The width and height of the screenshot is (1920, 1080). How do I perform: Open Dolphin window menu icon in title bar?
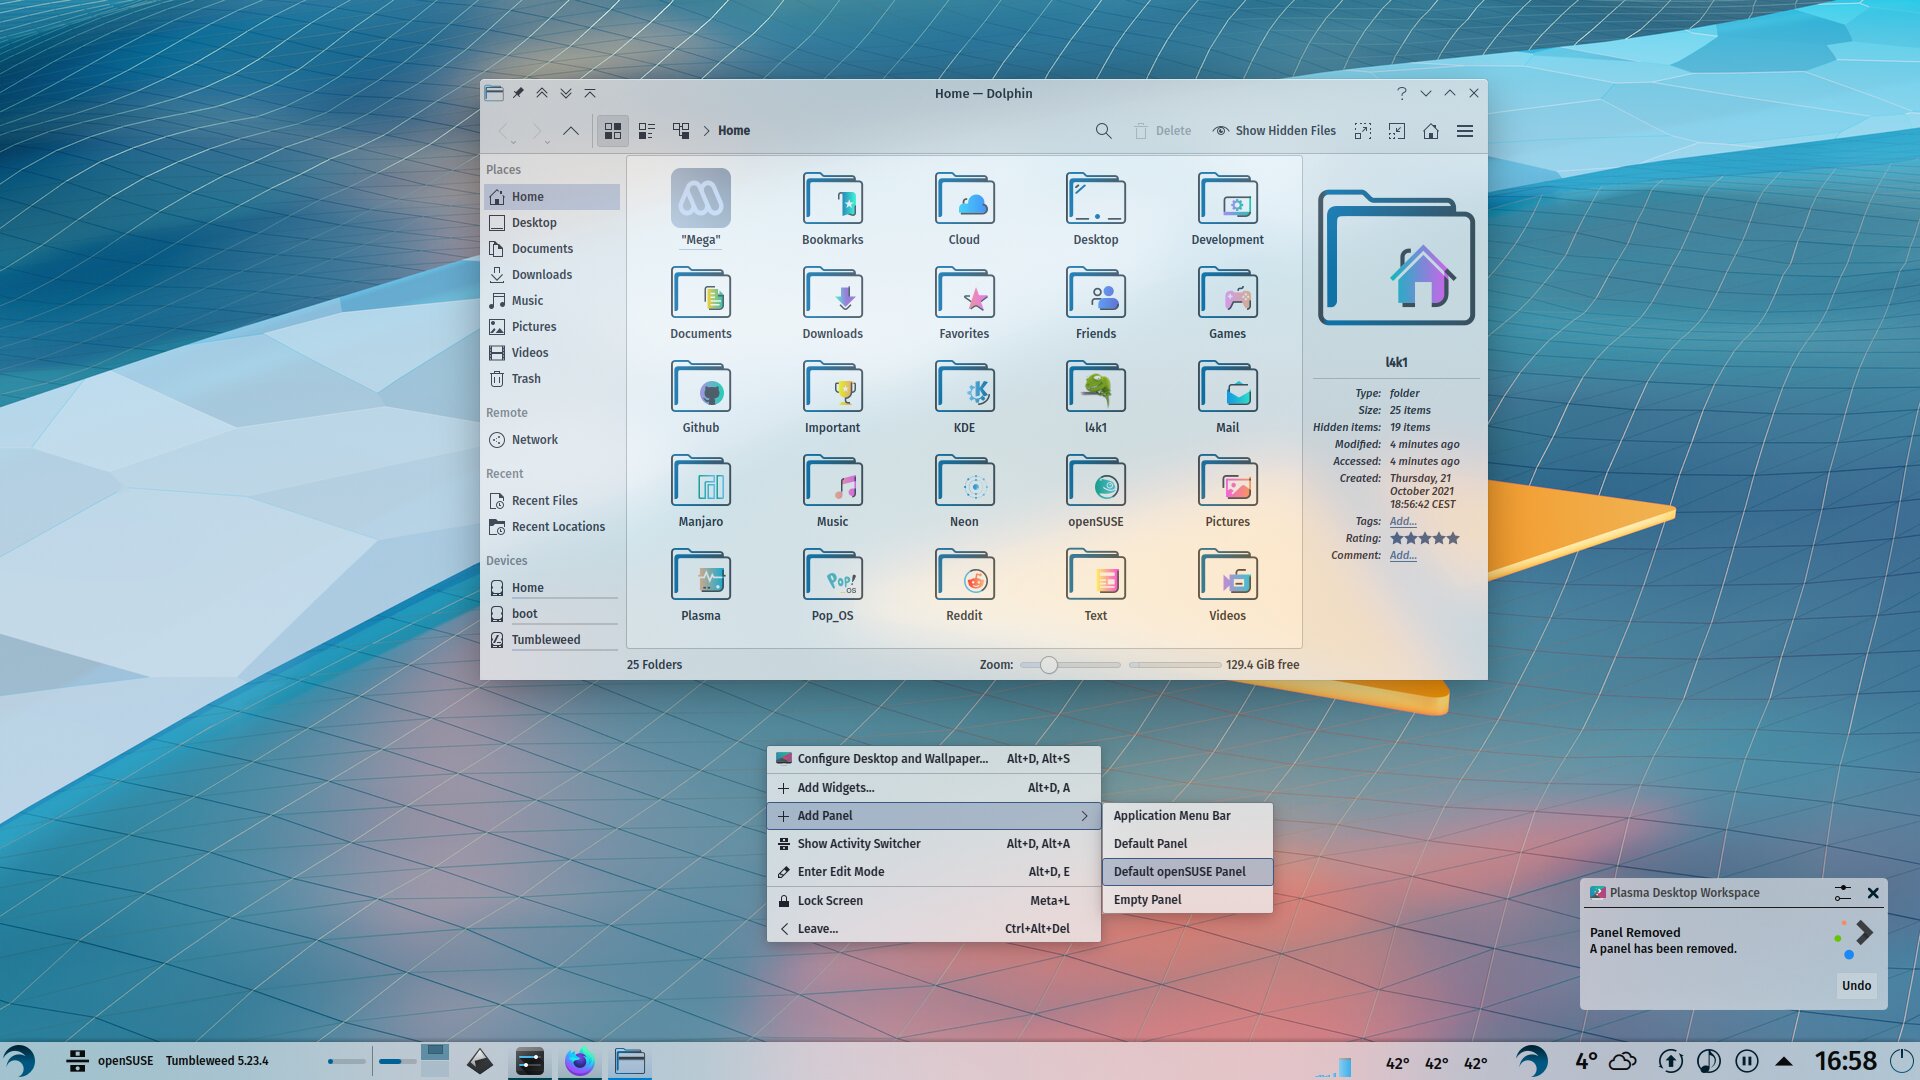494,93
